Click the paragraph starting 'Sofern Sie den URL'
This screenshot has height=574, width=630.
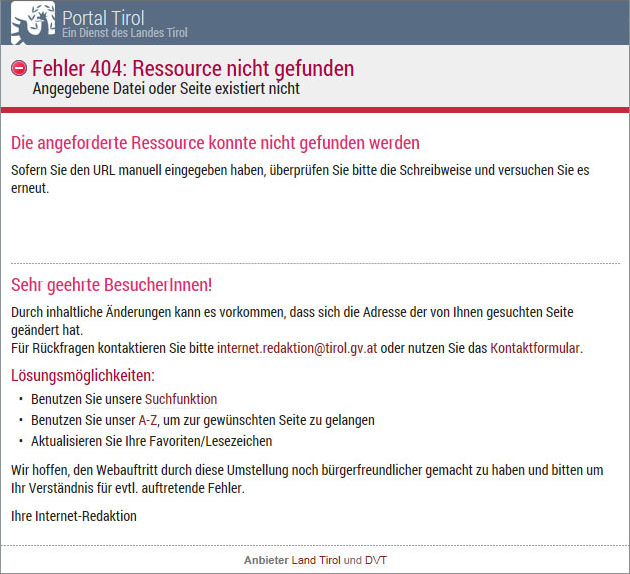click(300, 179)
